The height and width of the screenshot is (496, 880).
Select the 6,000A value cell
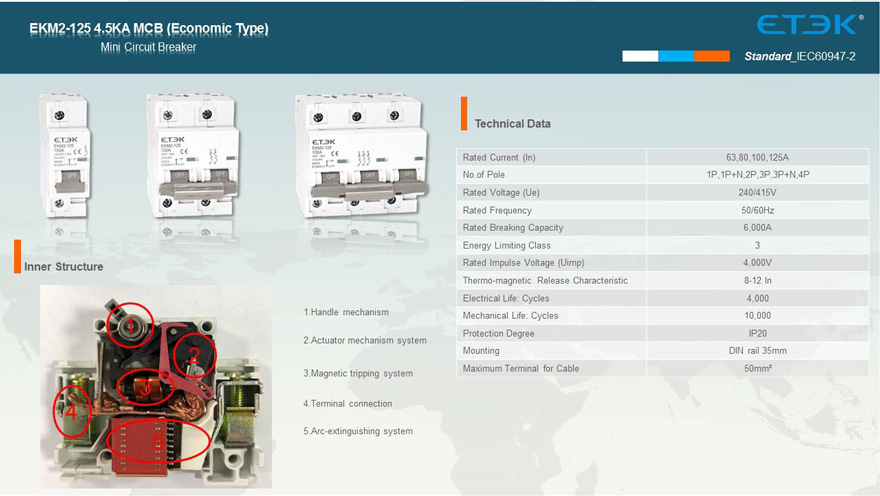pos(758,227)
